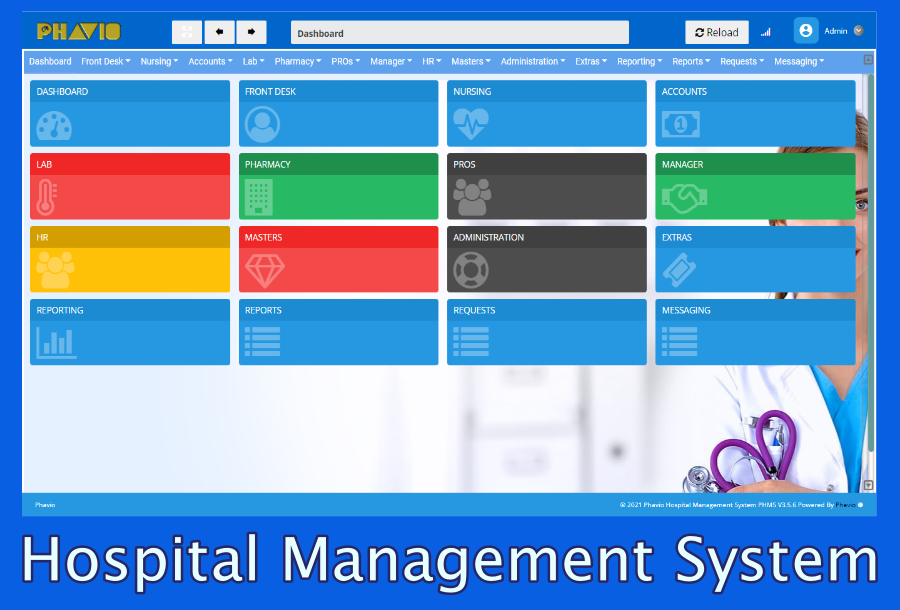Open Pharmacy via the building icon

259,198
